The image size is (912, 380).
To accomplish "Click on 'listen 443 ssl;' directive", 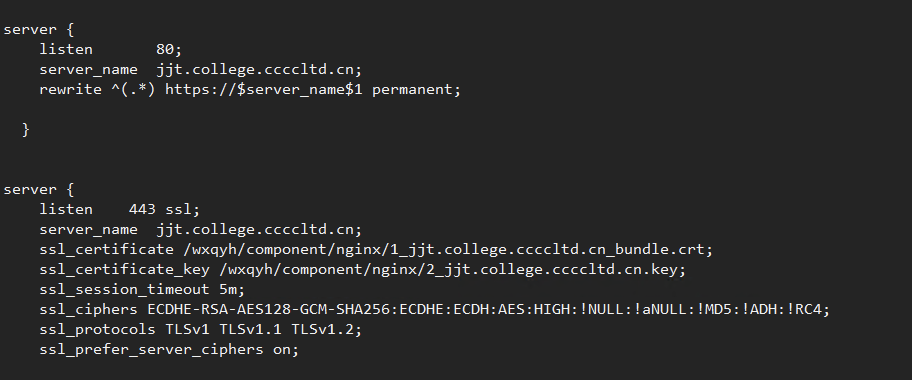I will [119, 209].
